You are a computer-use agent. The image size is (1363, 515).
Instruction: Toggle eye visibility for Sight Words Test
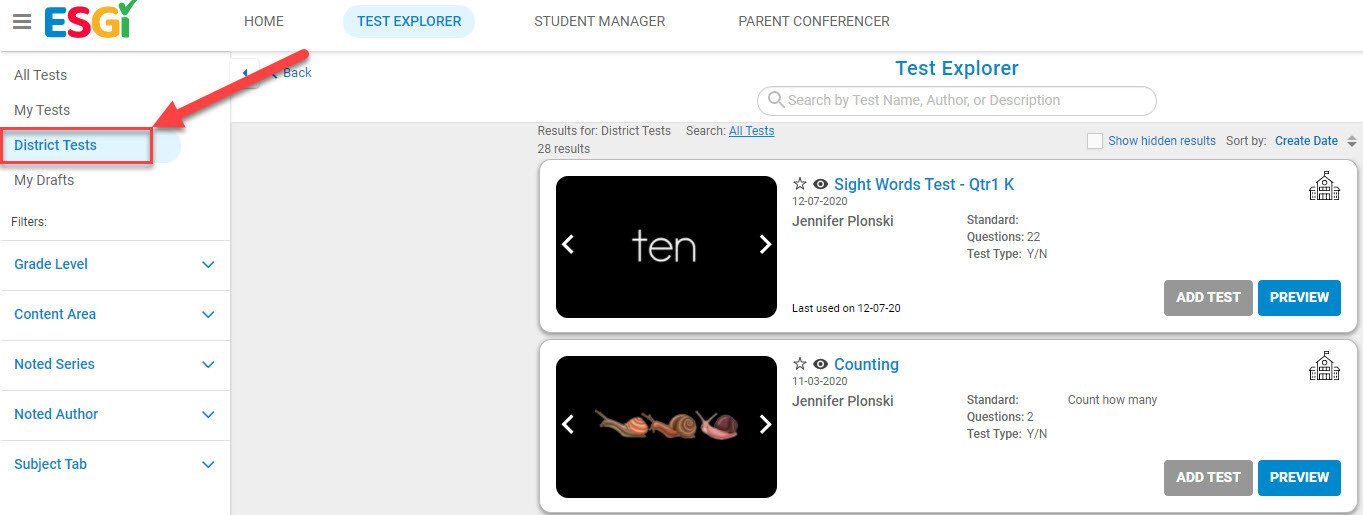click(821, 184)
